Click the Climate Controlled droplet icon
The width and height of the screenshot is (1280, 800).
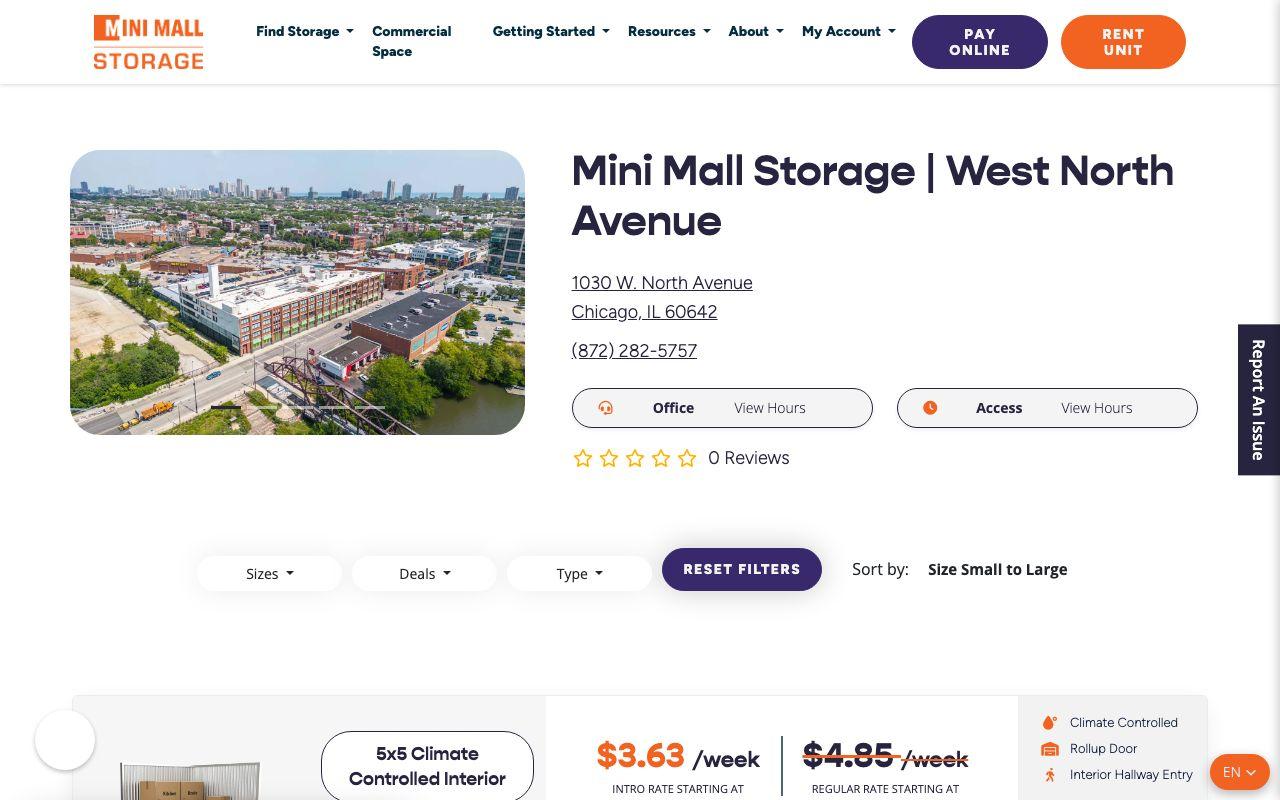click(1049, 723)
